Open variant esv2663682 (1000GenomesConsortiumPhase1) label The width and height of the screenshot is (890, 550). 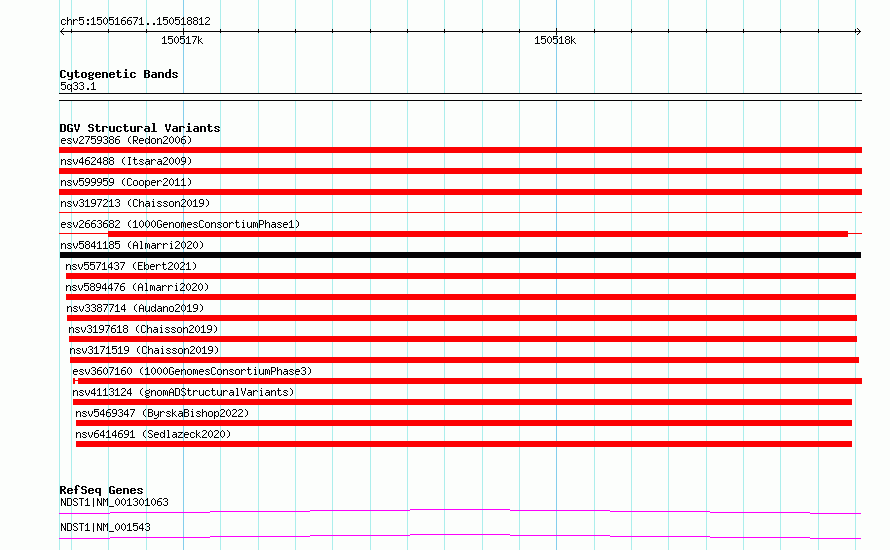(x=180, y=224)
